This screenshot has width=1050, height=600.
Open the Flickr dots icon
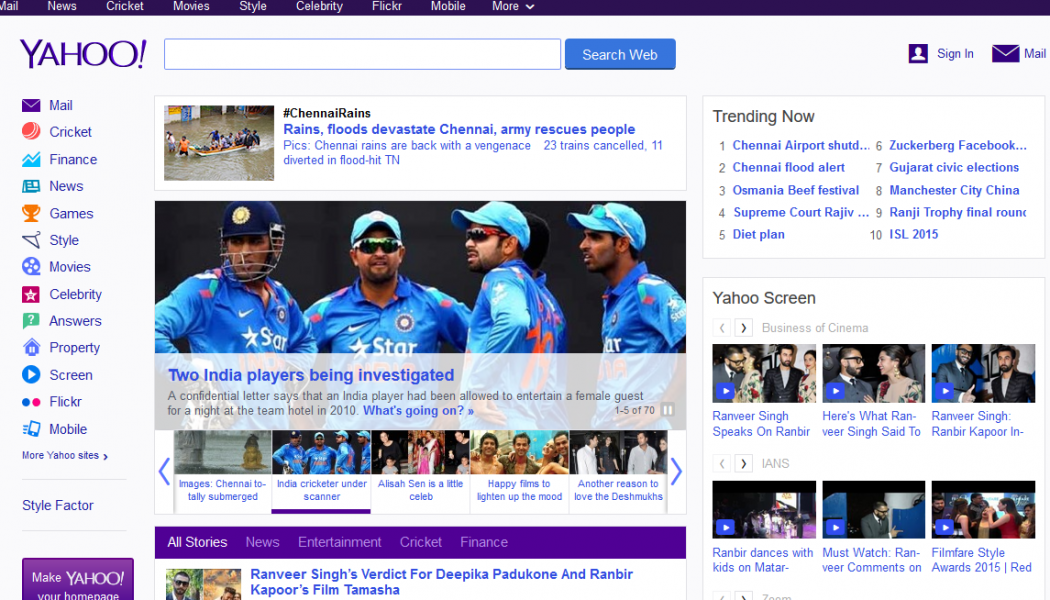click(x=31, y=402)
